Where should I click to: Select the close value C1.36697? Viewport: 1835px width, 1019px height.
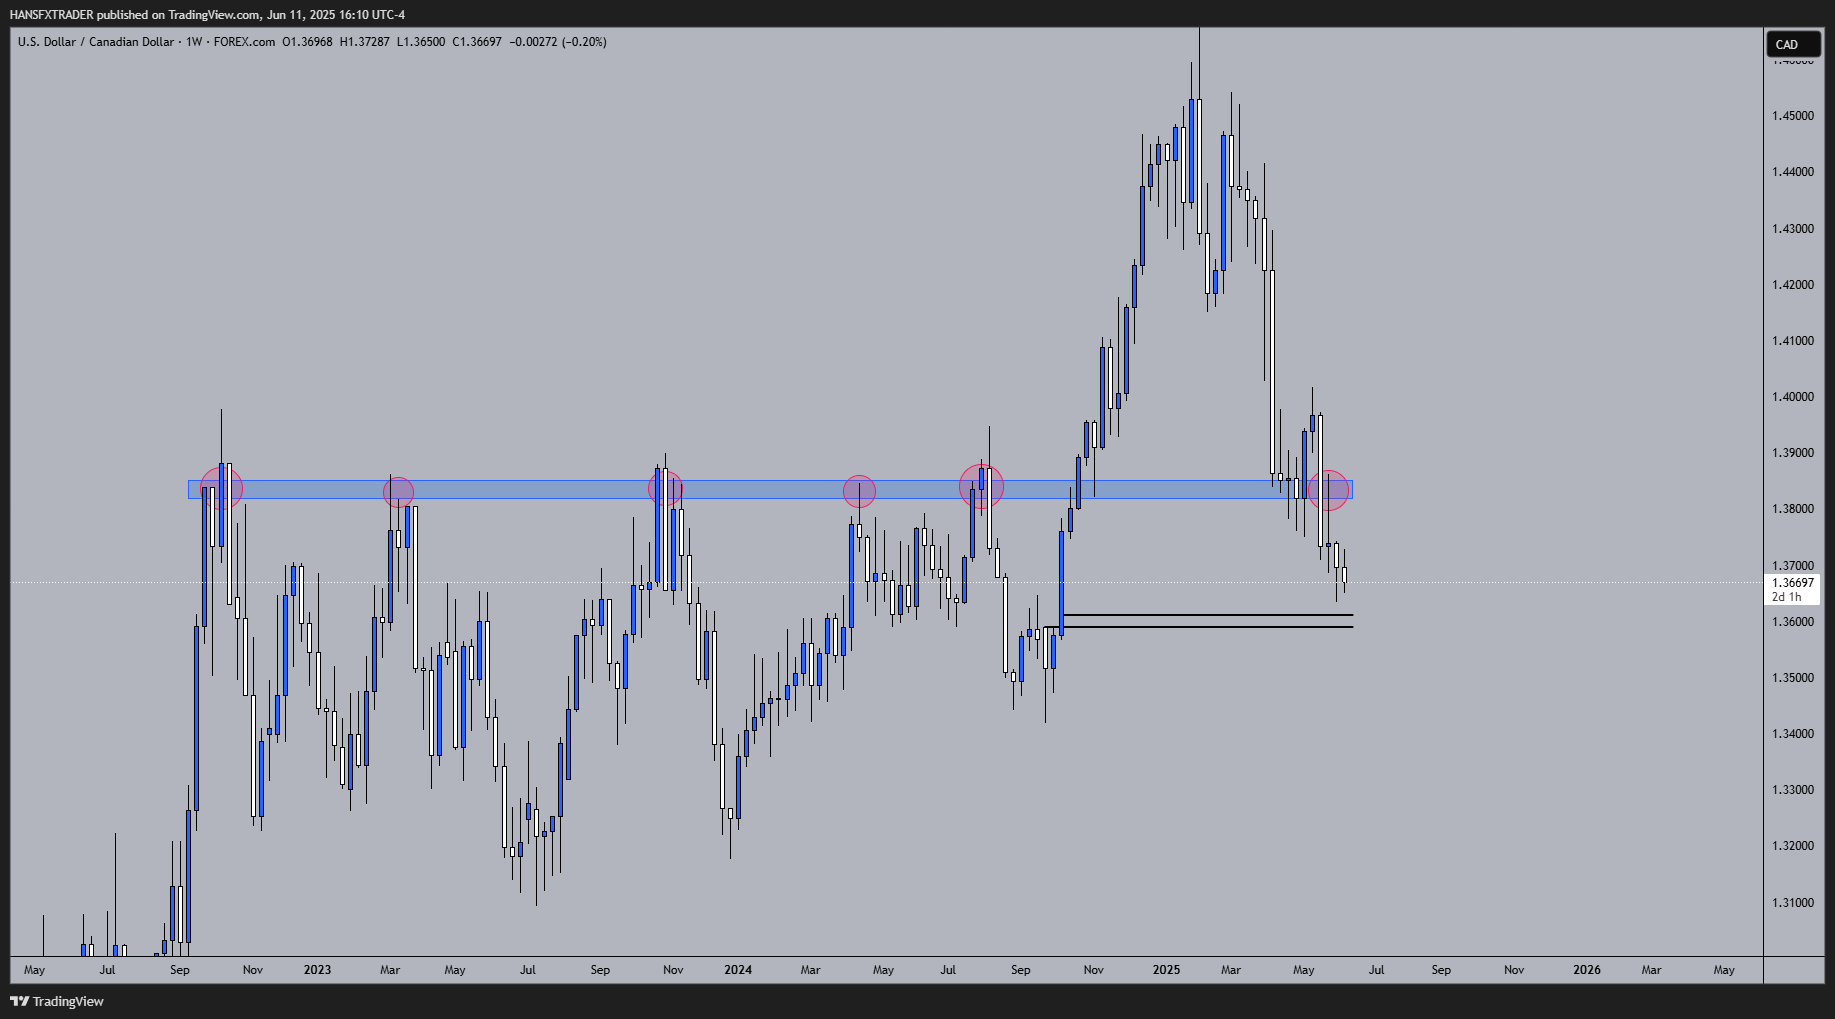[x=477, y=42]
